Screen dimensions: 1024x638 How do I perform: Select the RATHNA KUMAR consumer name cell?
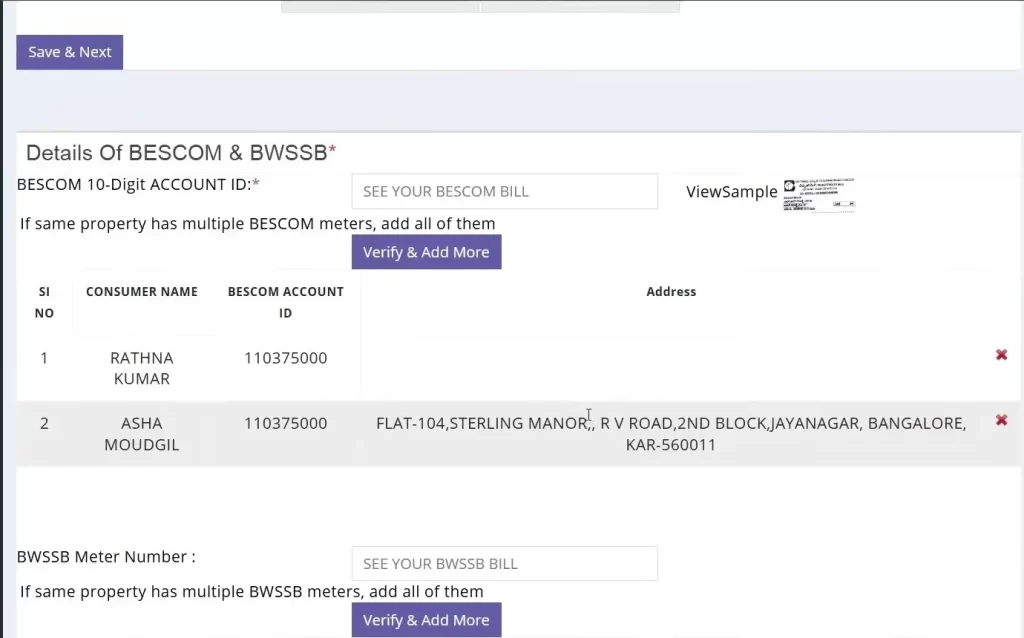pyautogui.click(x=142, y=368)
